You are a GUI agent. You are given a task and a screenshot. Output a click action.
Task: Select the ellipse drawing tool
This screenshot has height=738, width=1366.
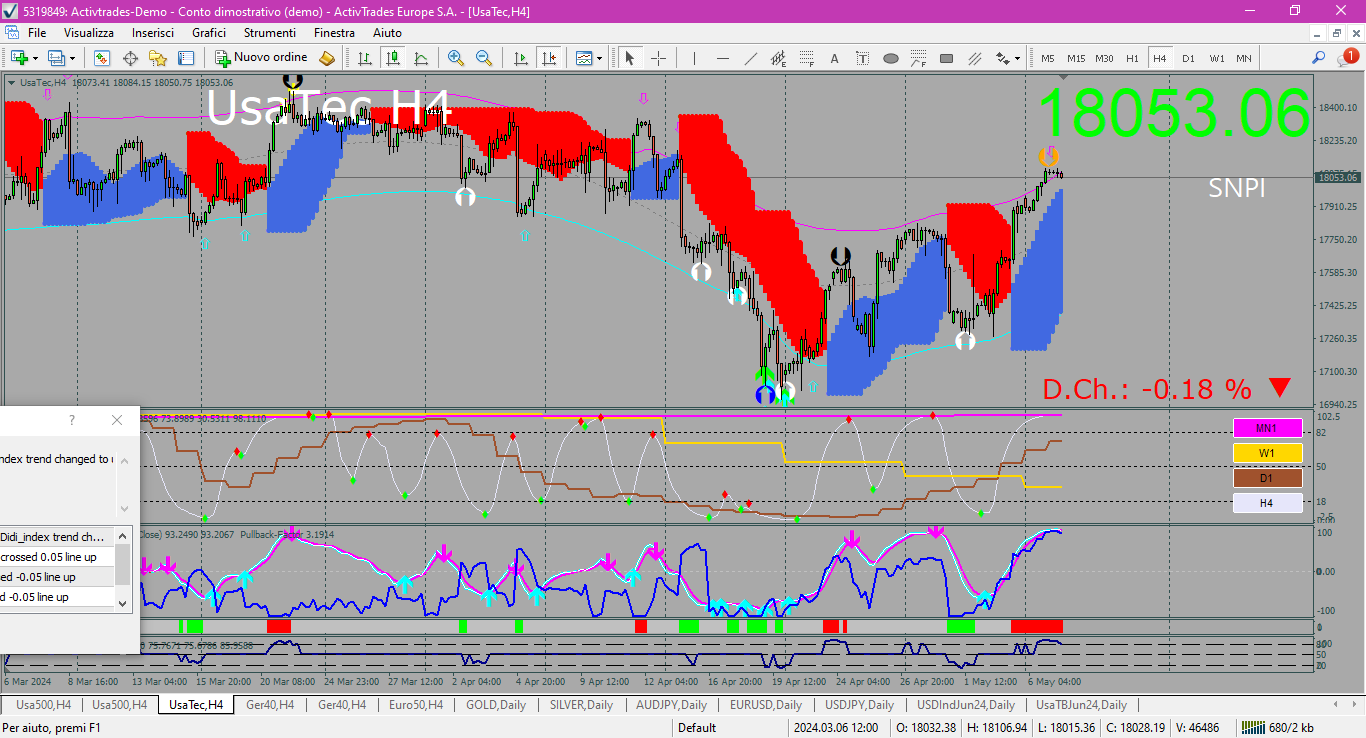pyautogui.click(x=890, y=58)
